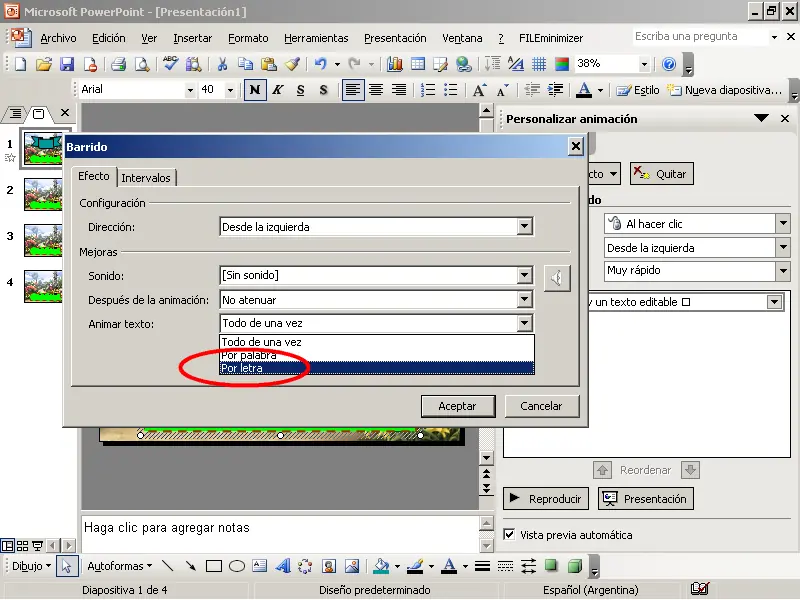Click the Oval shape tool

(237, 566)
